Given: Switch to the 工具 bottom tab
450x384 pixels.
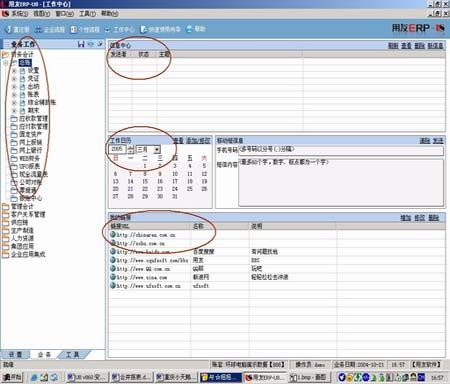Looking at the screenshot, I should coord(72,355).
